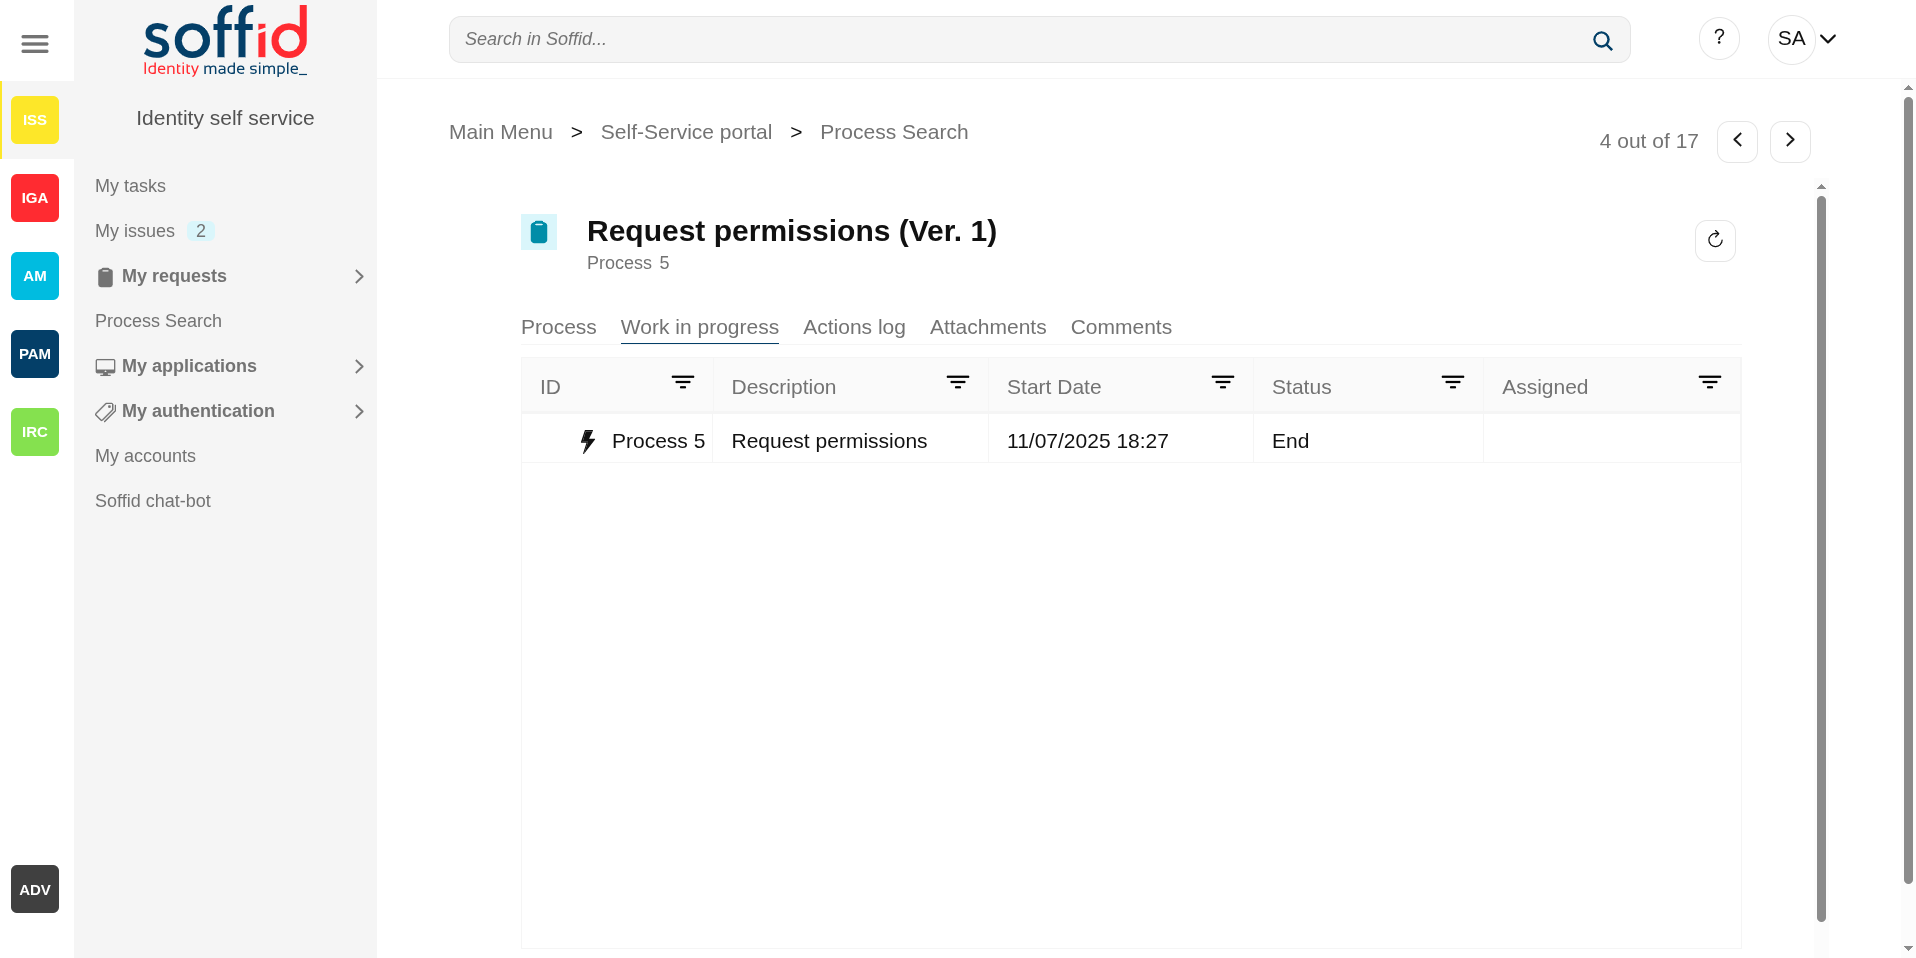
Task: Expand the My requests submenu
Action: (359, 277)
